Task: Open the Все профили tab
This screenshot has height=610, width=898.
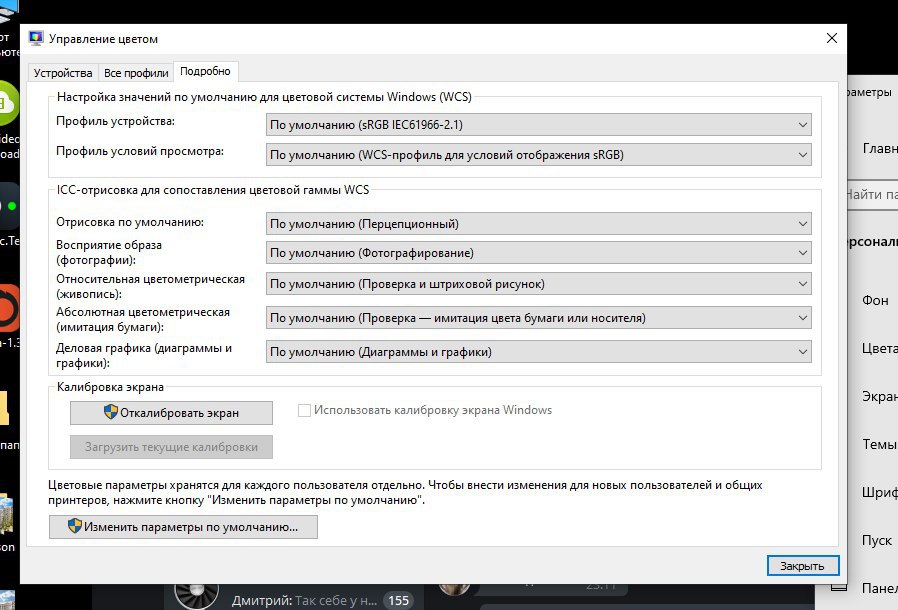Action: [x=136, y=73]
